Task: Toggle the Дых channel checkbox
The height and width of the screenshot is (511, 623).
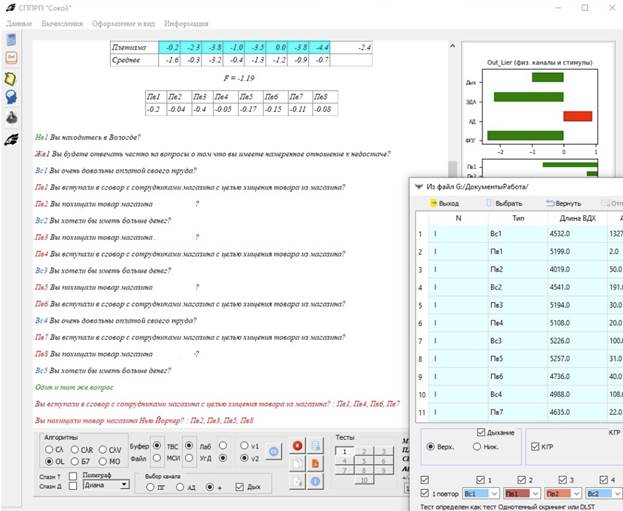Action: click(x=238, y=486)
